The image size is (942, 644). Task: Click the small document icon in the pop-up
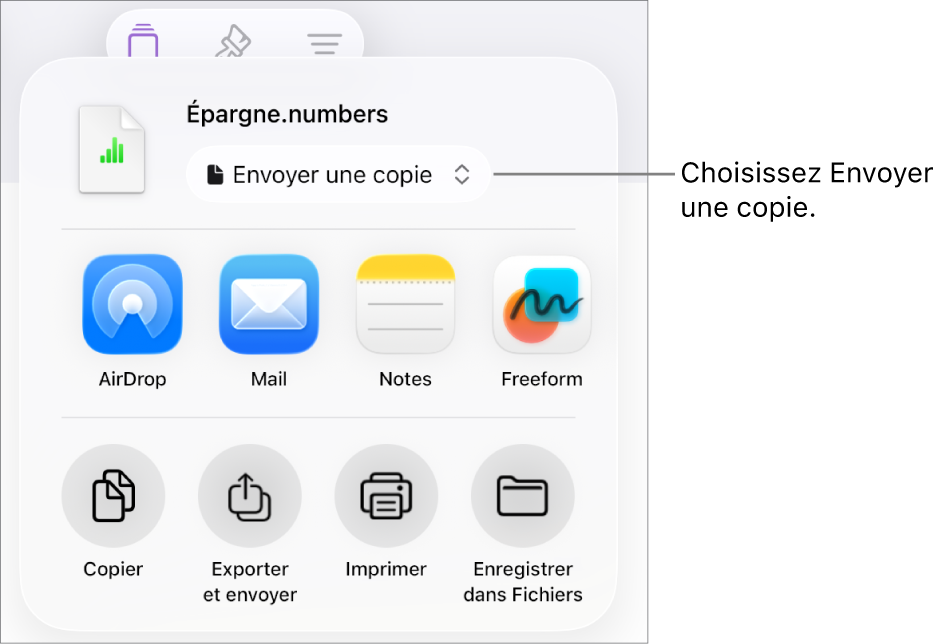coord(215,175)
